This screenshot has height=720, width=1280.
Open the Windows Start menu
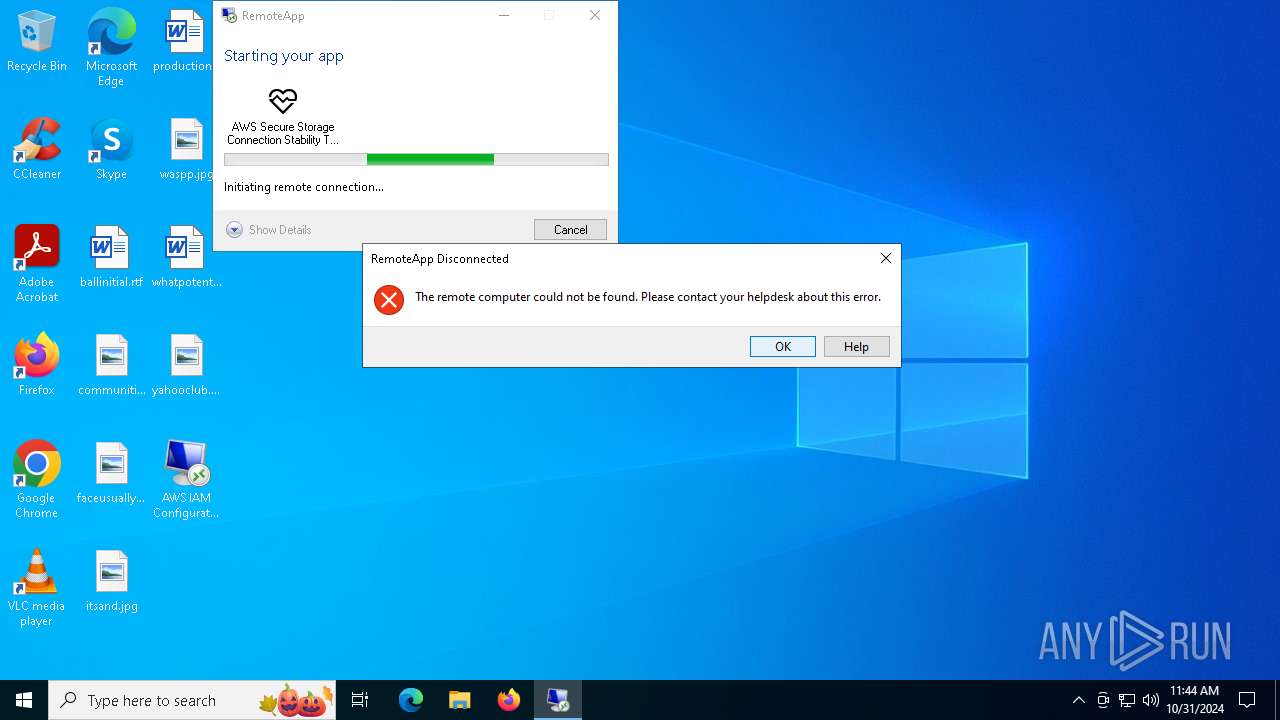[24, 700]
